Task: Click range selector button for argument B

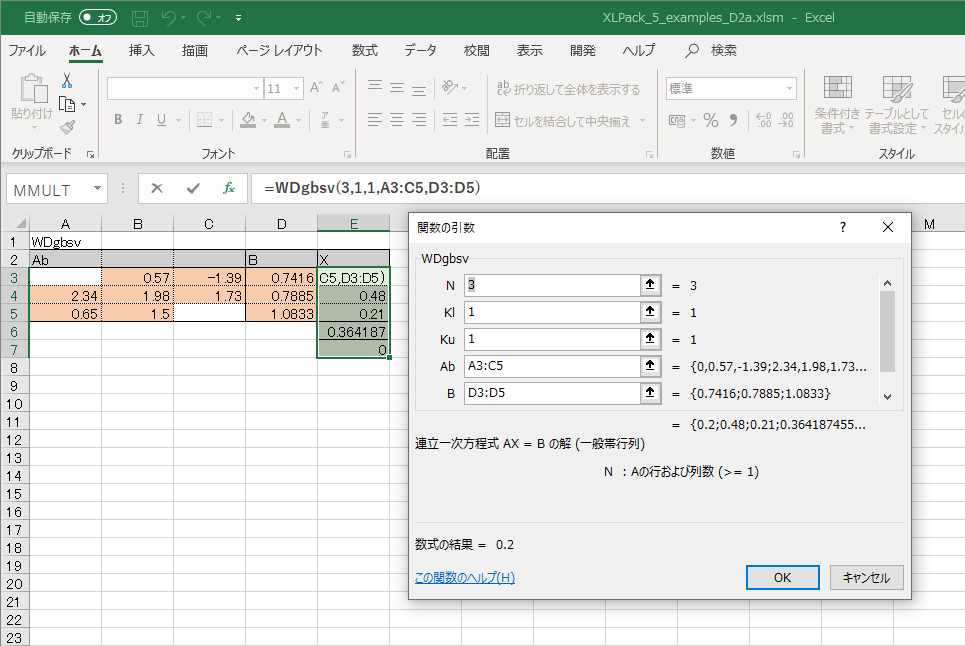Action: click(x=651, y=393)
